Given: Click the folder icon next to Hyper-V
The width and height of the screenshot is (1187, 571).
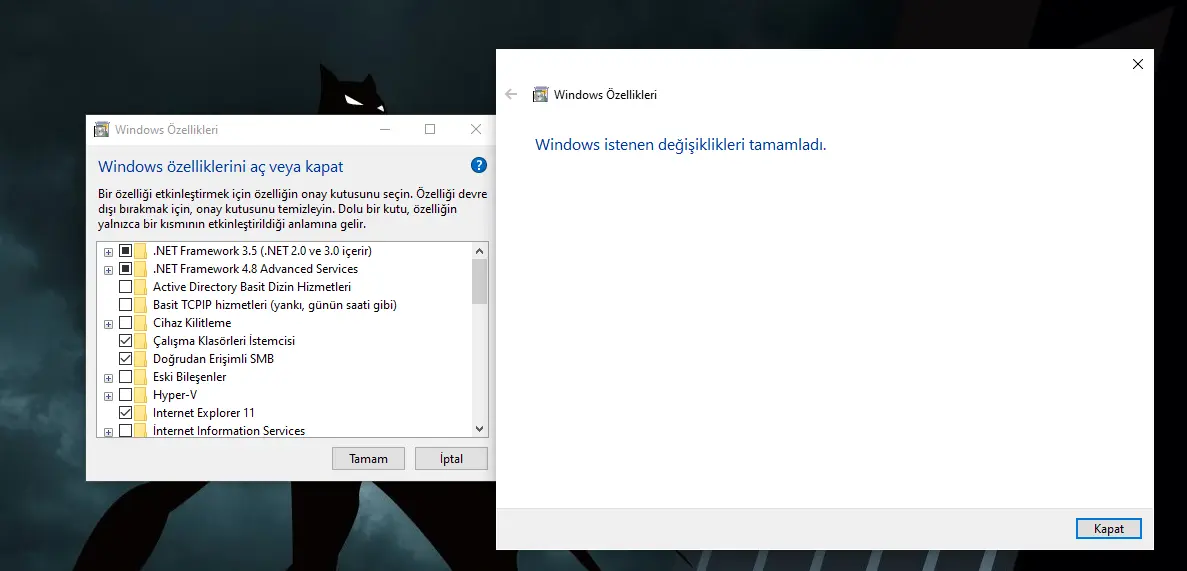Looking at the screenshot, I should tap(140, 395).
